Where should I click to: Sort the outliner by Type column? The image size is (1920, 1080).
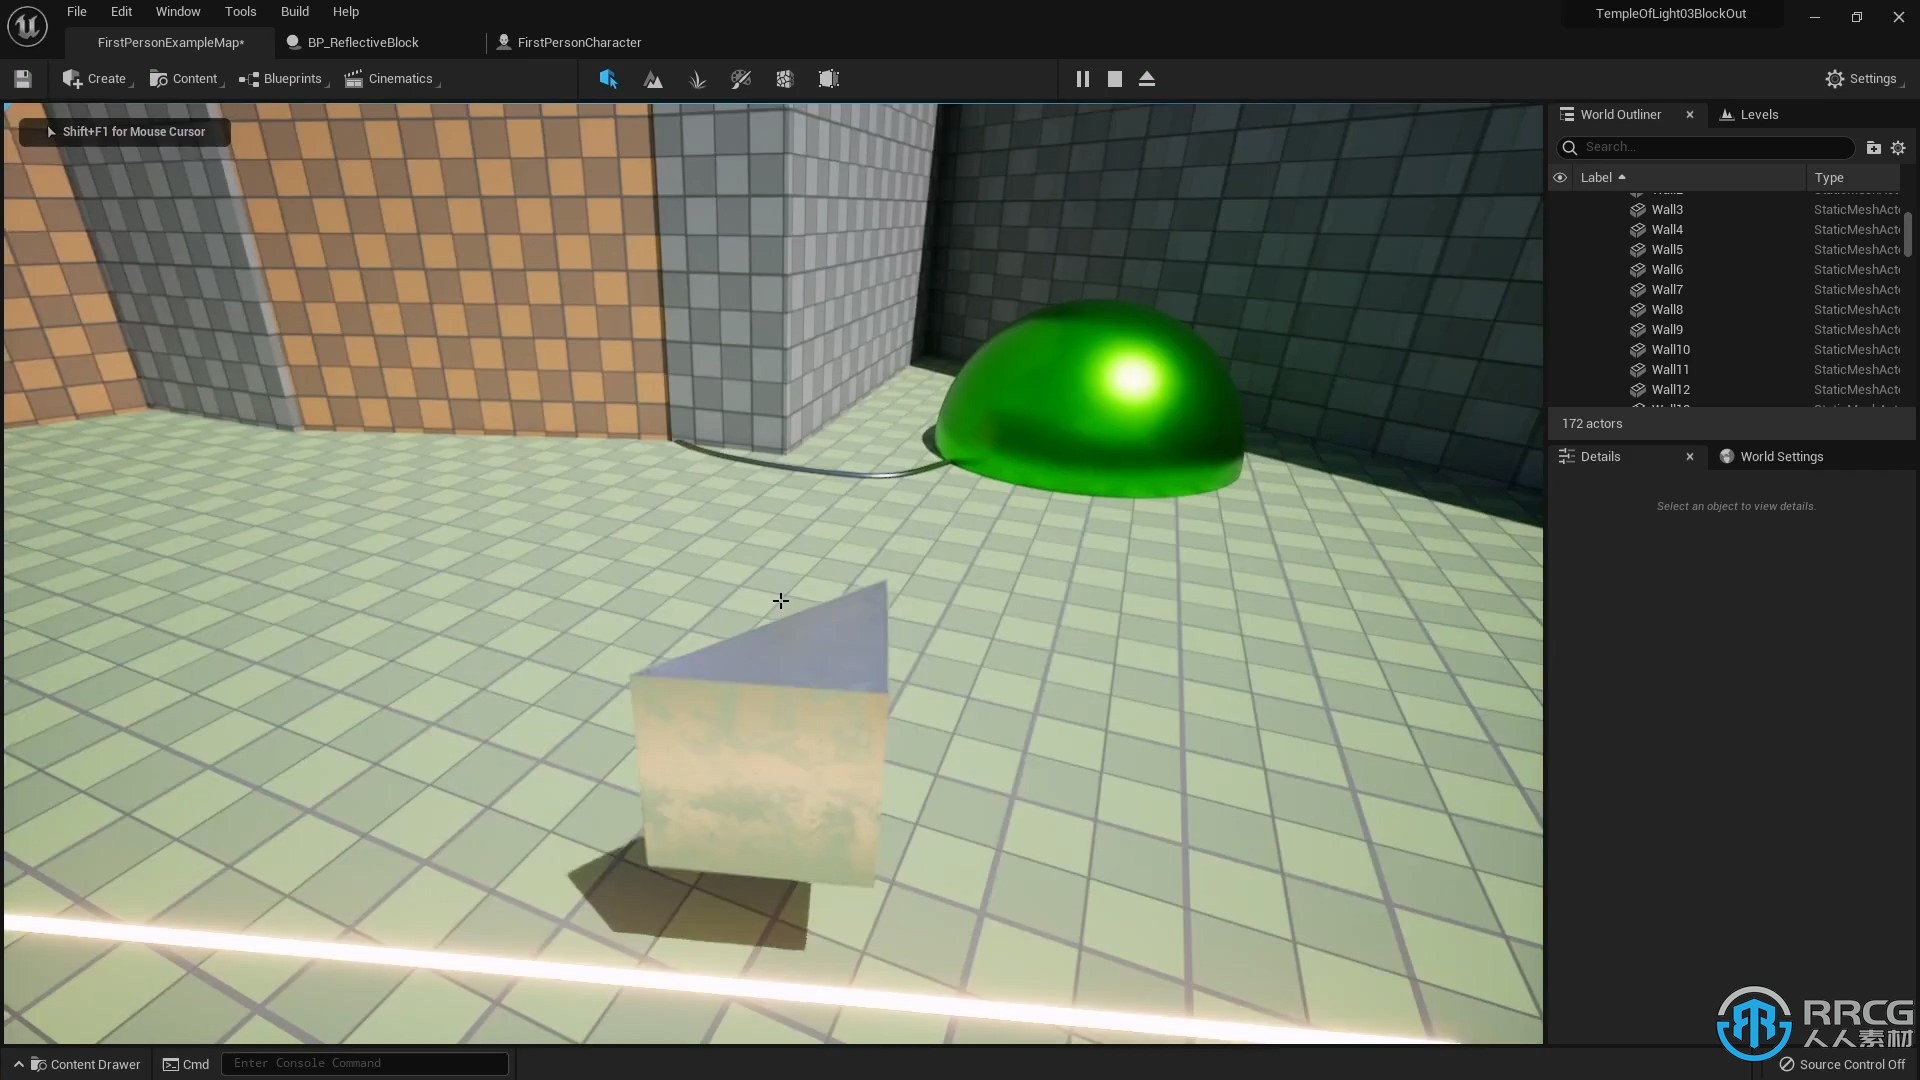(1855, 178)
